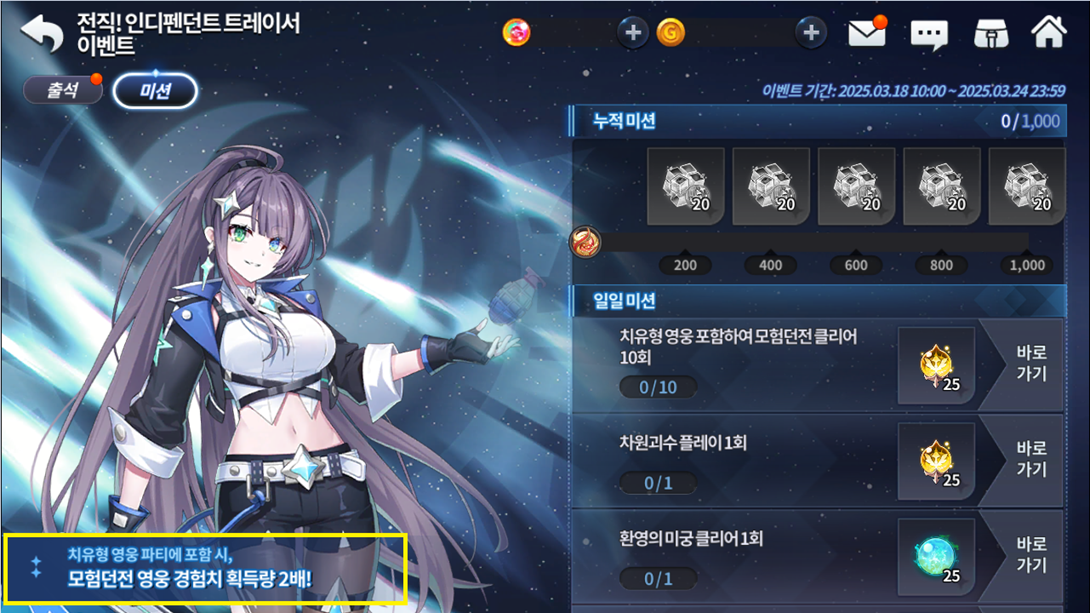This screenshot has width=1090, height=613.
Task: Tap the cumulative mission progress bar marker
Action: pyautogui.click(x=585, y=242)
